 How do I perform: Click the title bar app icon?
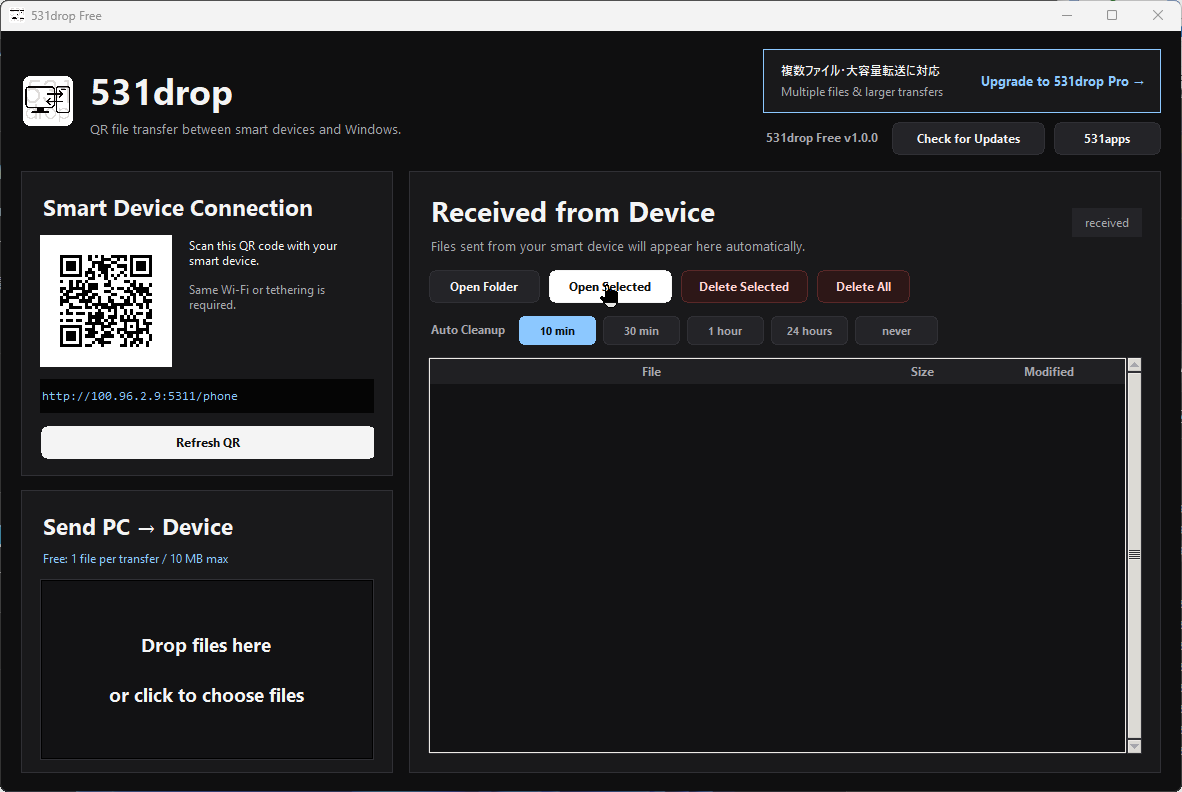(17, 15)
